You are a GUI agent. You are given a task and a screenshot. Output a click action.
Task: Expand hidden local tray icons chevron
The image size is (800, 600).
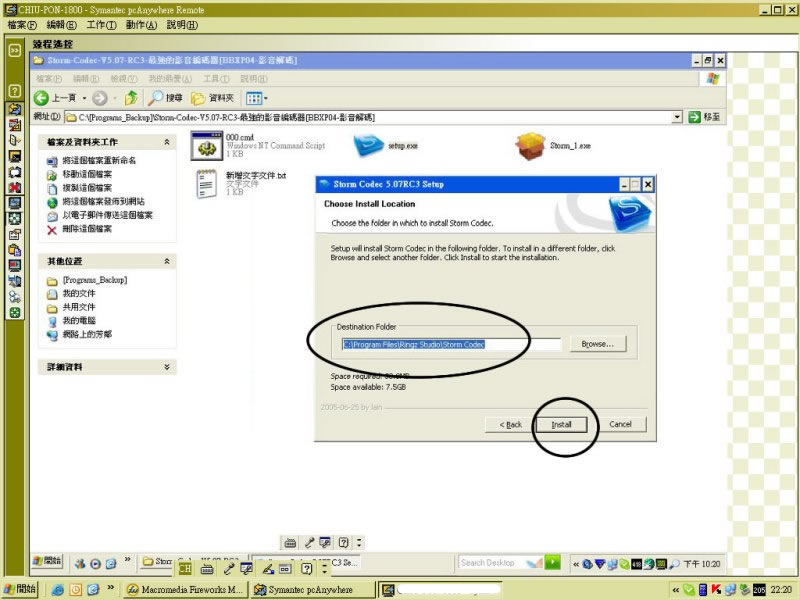click(x=676, y=590)
